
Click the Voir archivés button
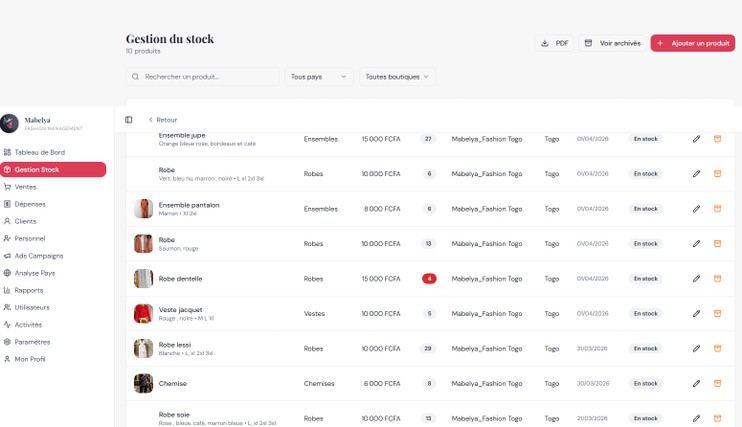pyautogui.click(x=612, y=43)
